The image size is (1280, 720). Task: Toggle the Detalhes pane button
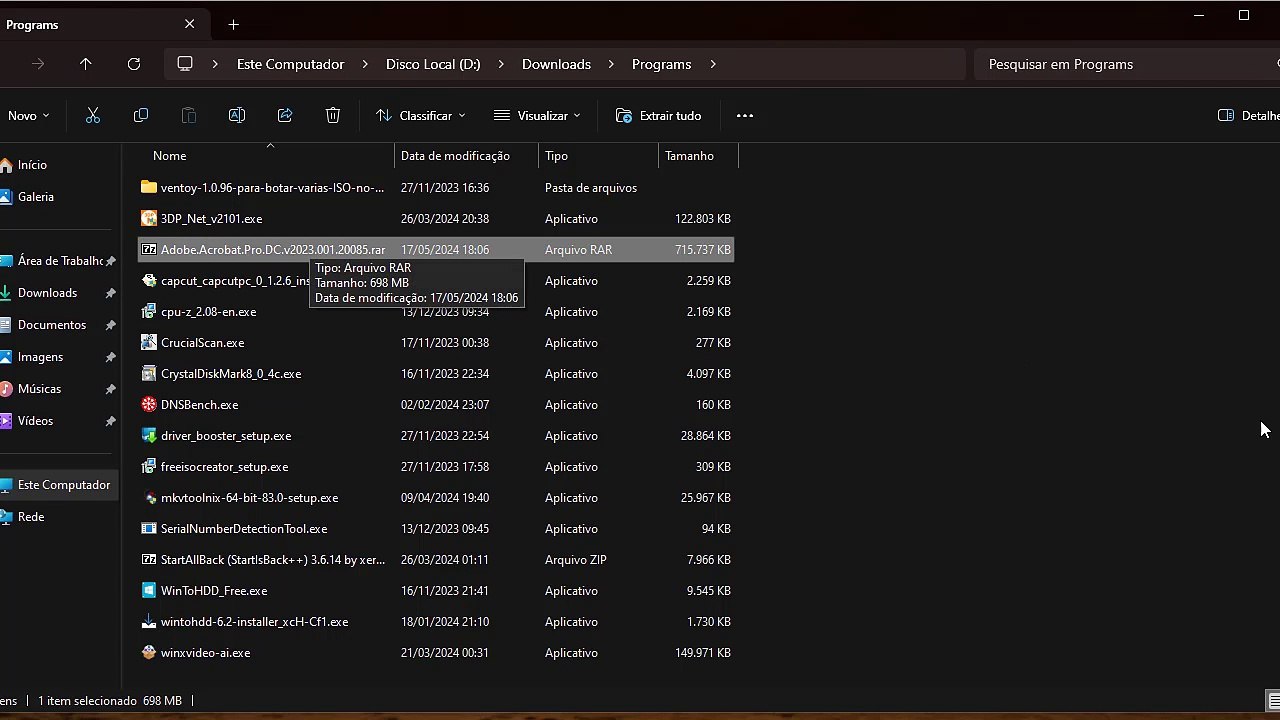[1248, 116]
